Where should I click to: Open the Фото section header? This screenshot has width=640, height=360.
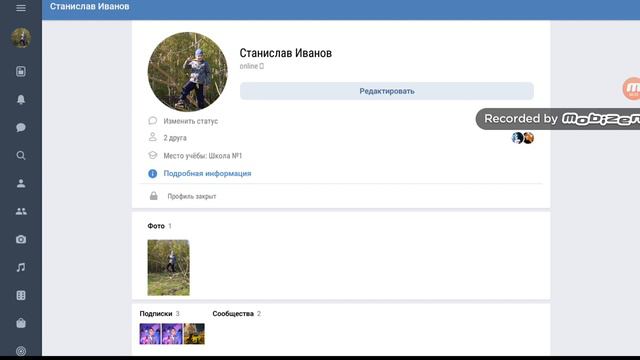click(x=160, y=226)
